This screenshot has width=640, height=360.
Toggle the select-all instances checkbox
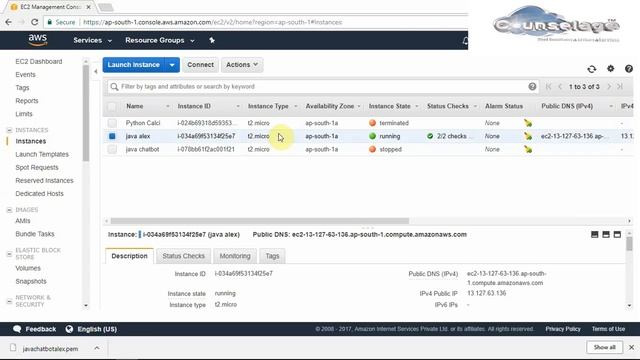[x=112, y=107]
